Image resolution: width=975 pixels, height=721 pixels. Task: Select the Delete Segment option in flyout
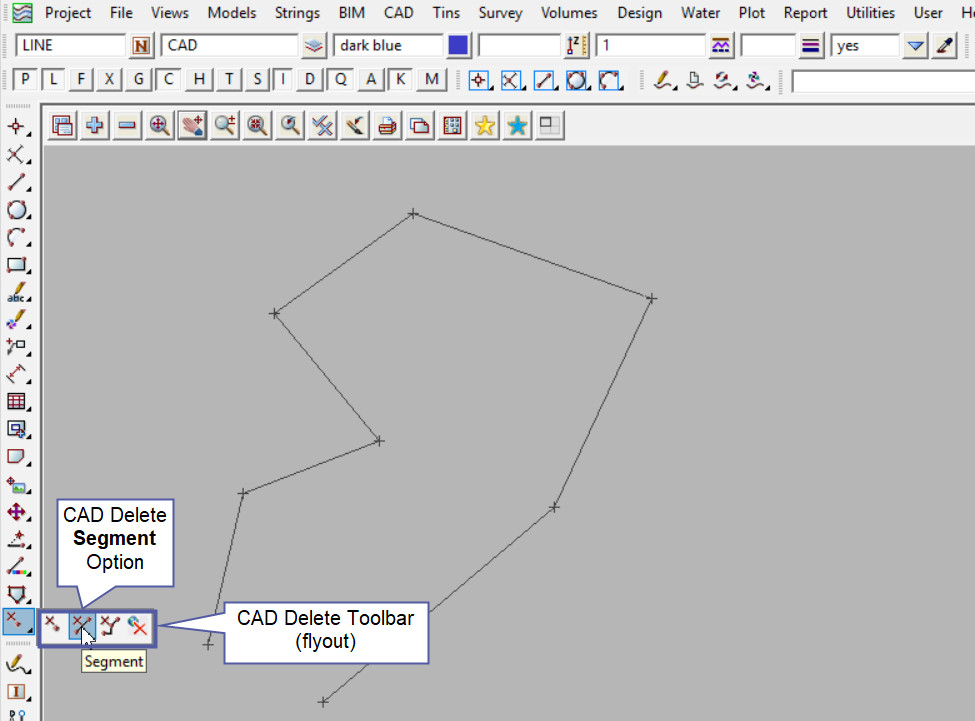pos(81,626)
